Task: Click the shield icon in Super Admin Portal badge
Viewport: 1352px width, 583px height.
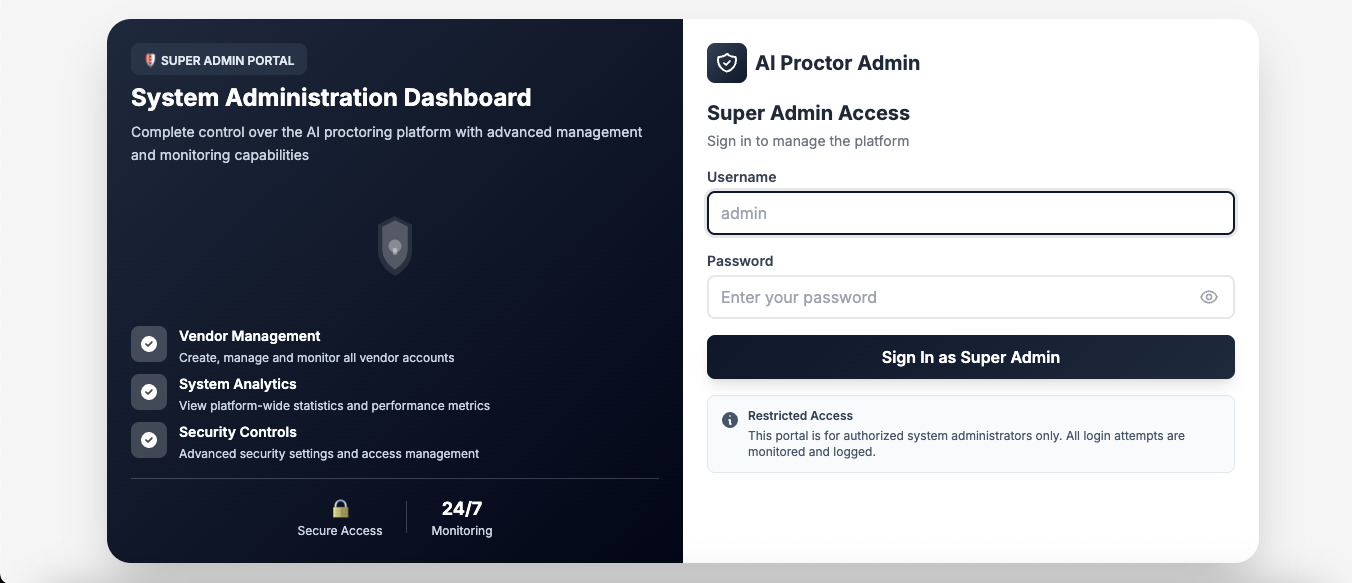Action: point(151,60)
